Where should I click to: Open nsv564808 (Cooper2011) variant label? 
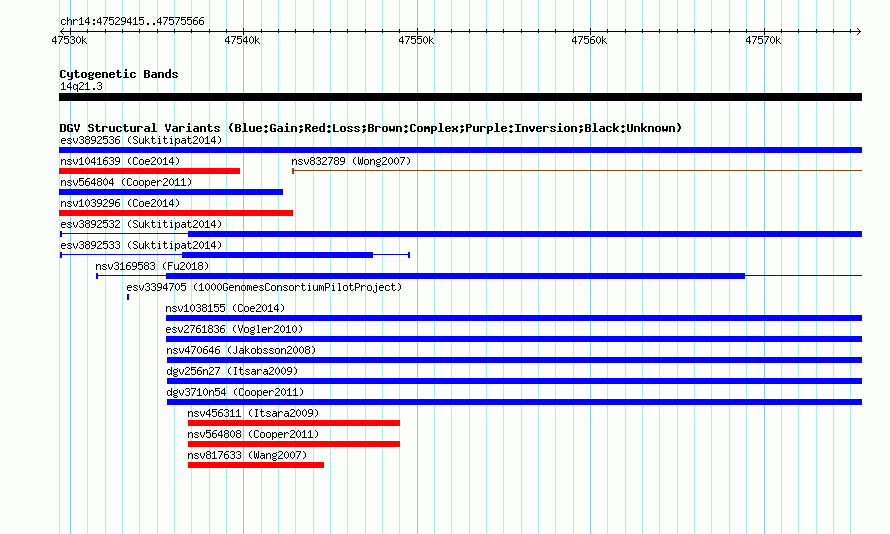253,434
